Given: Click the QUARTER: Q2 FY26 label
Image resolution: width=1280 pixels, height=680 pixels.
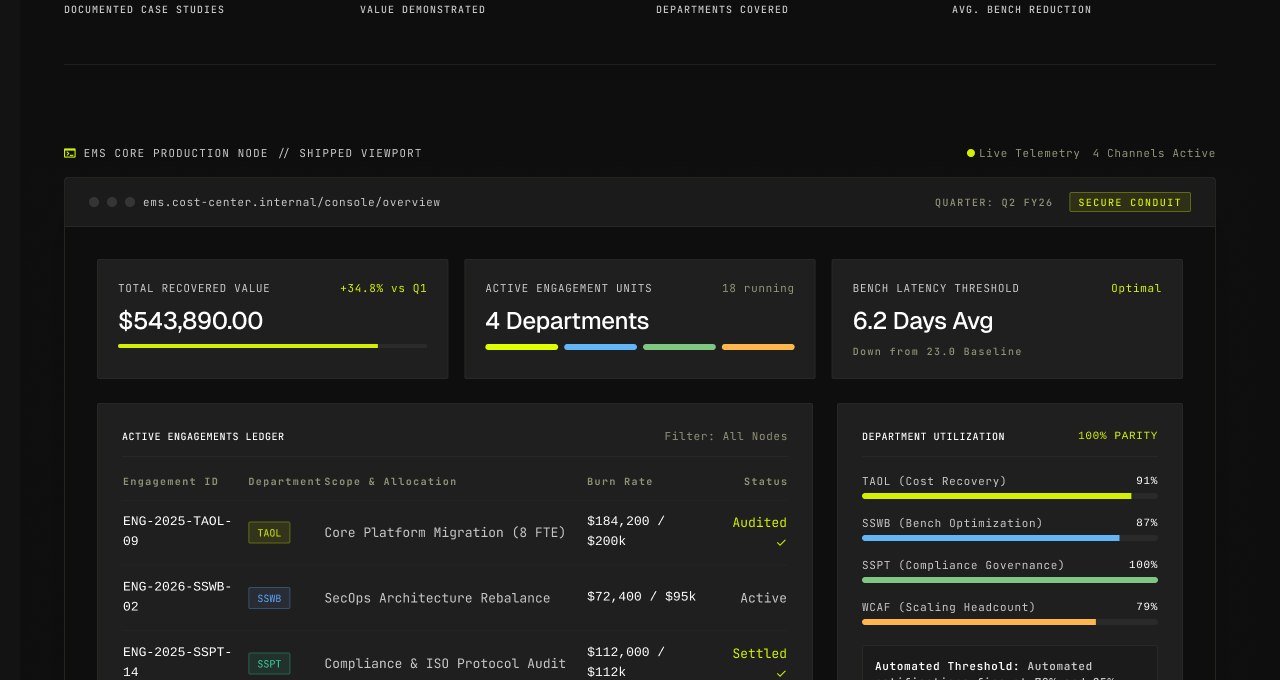Looking at the screenshot, I should click(x=994, y=202).
